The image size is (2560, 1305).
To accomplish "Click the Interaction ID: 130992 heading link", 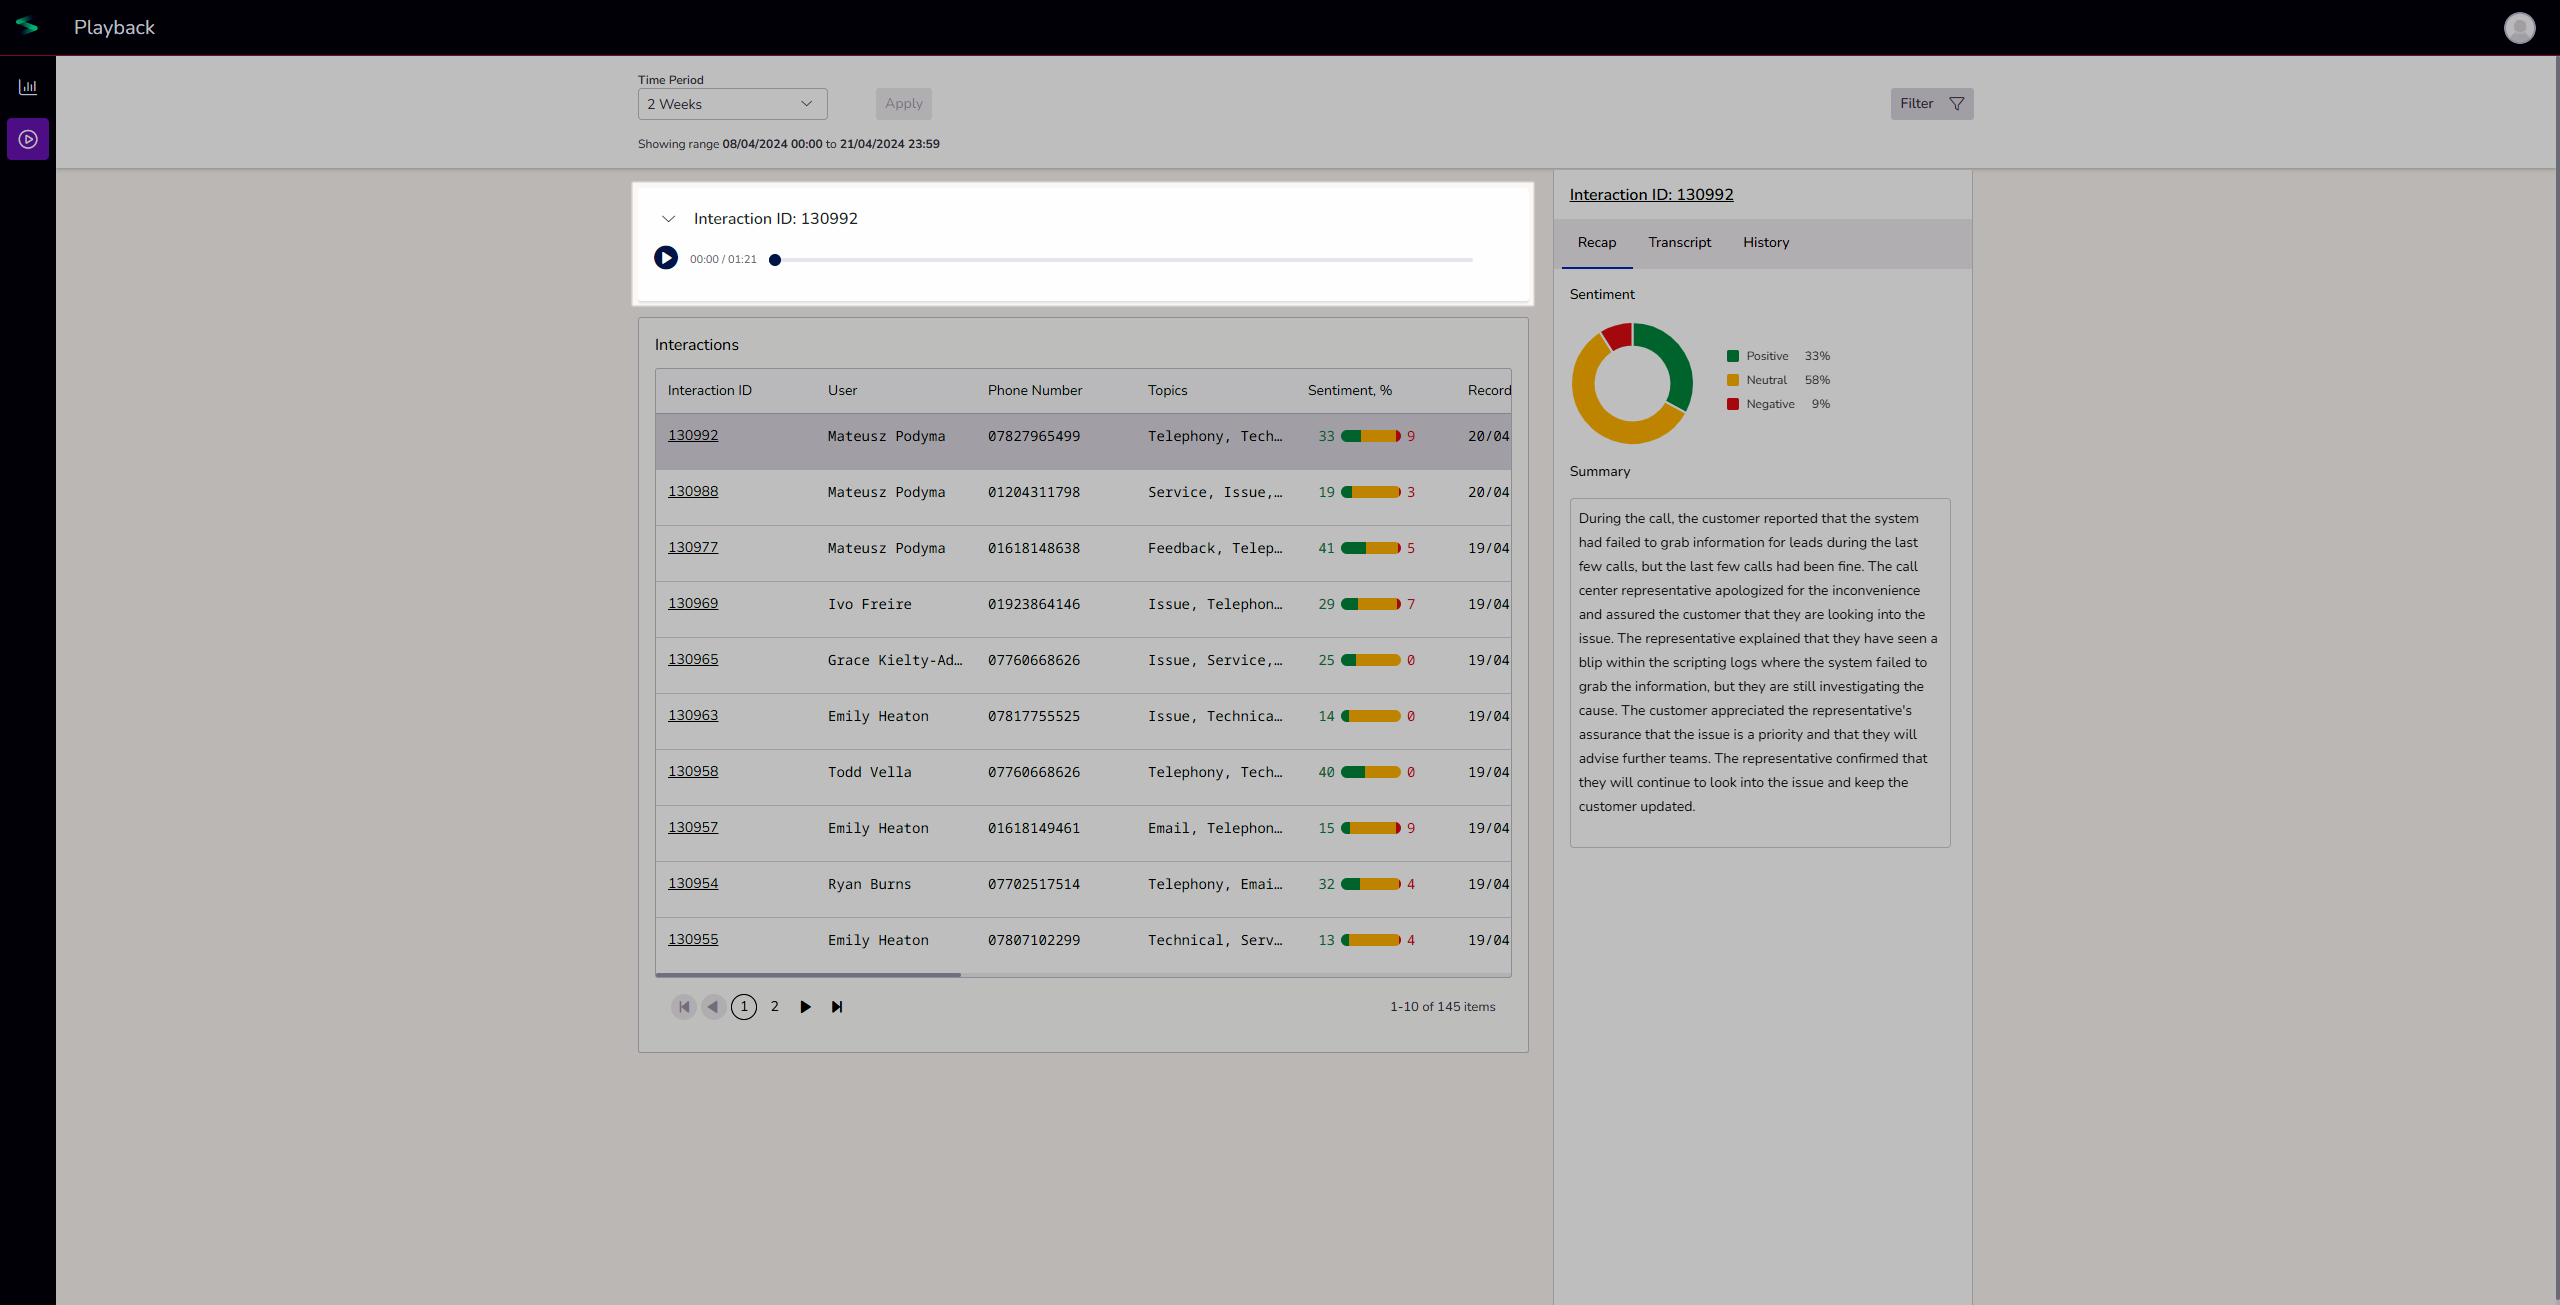I will (1651, 195).
